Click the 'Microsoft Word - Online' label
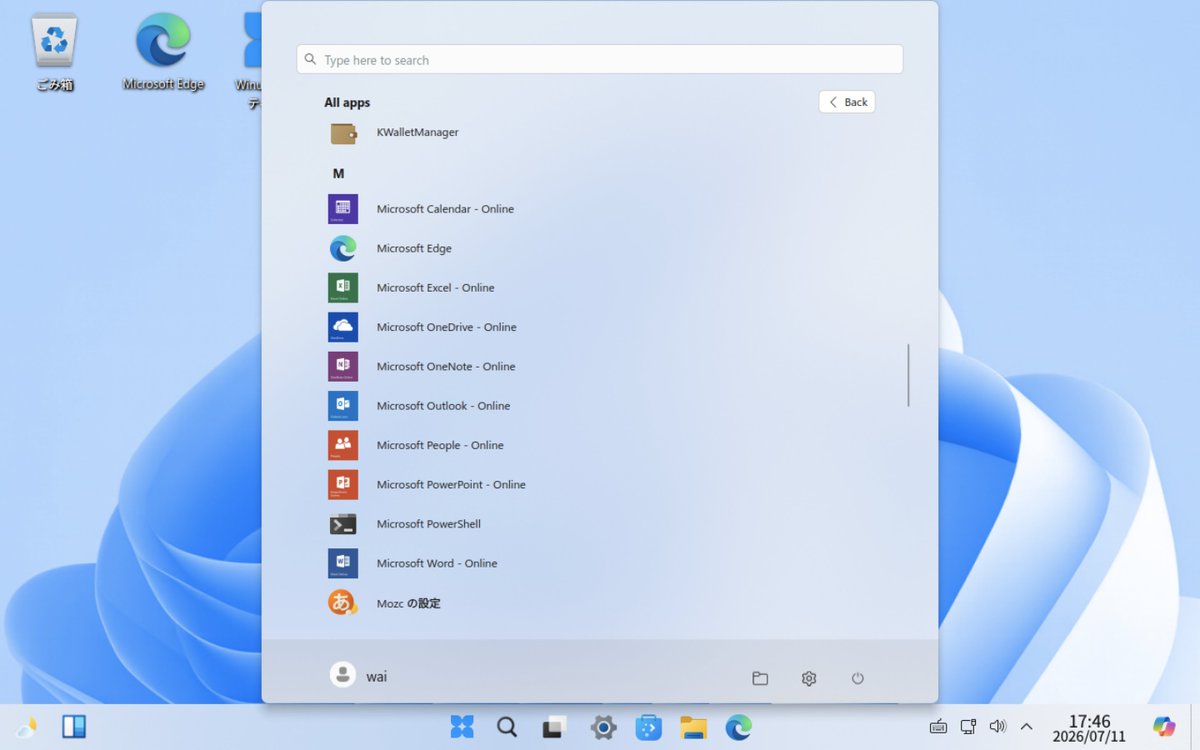Viewport: 1200px width, 750px height. (x=437, y=564)
